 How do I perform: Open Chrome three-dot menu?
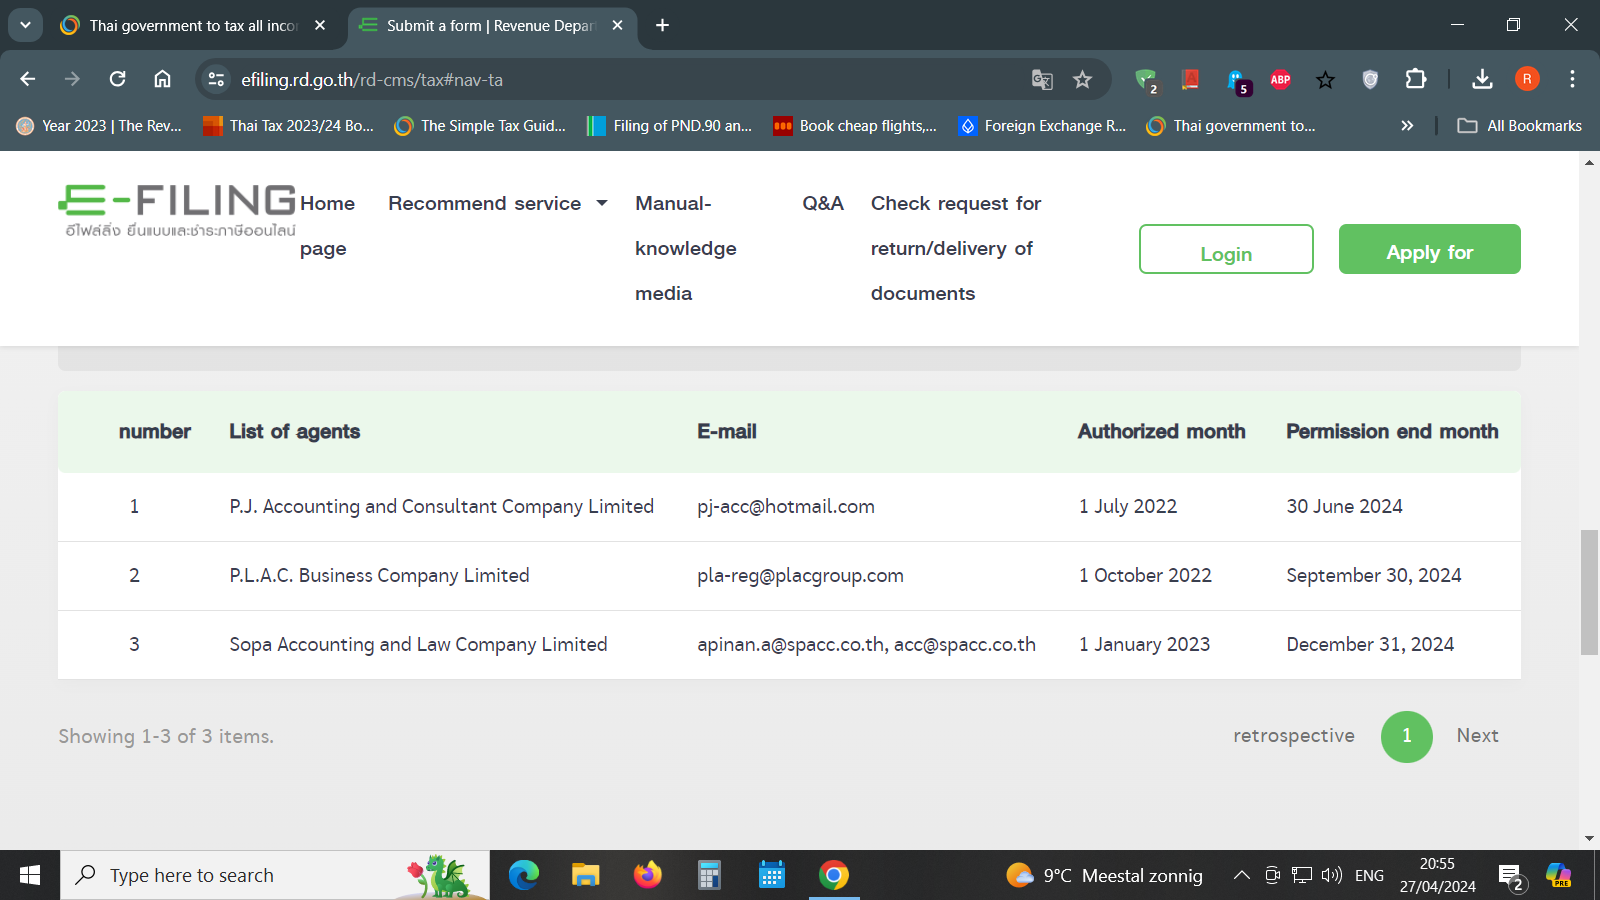click(1572, 79)
